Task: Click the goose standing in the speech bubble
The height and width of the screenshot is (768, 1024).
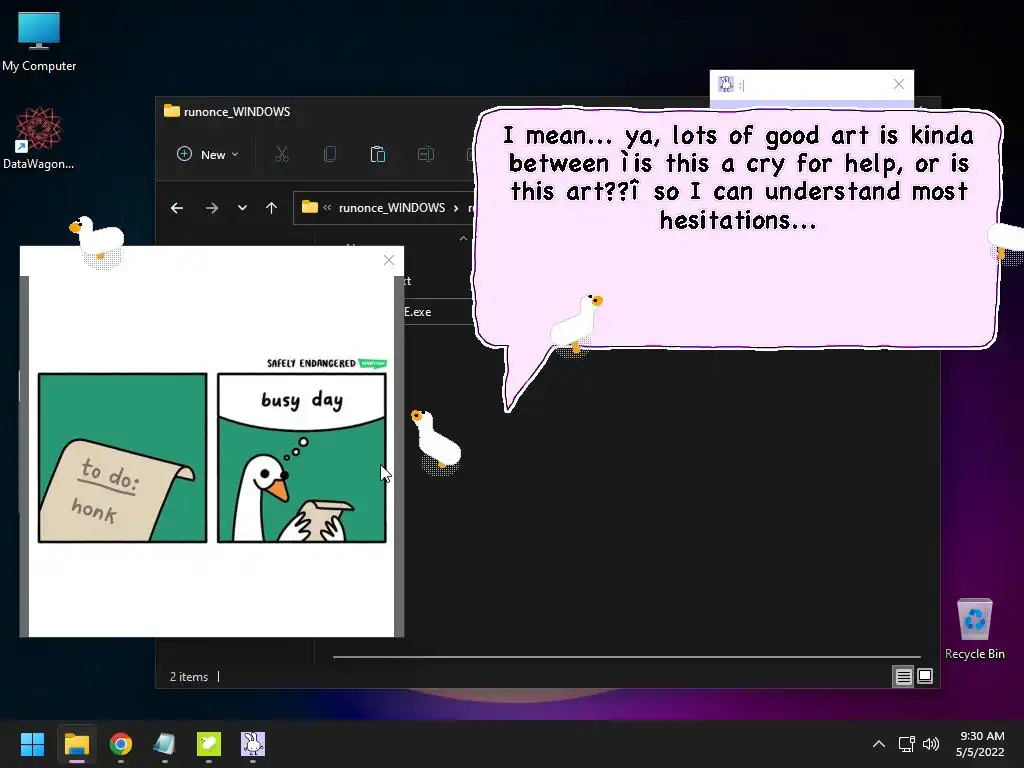Action: 577,323
